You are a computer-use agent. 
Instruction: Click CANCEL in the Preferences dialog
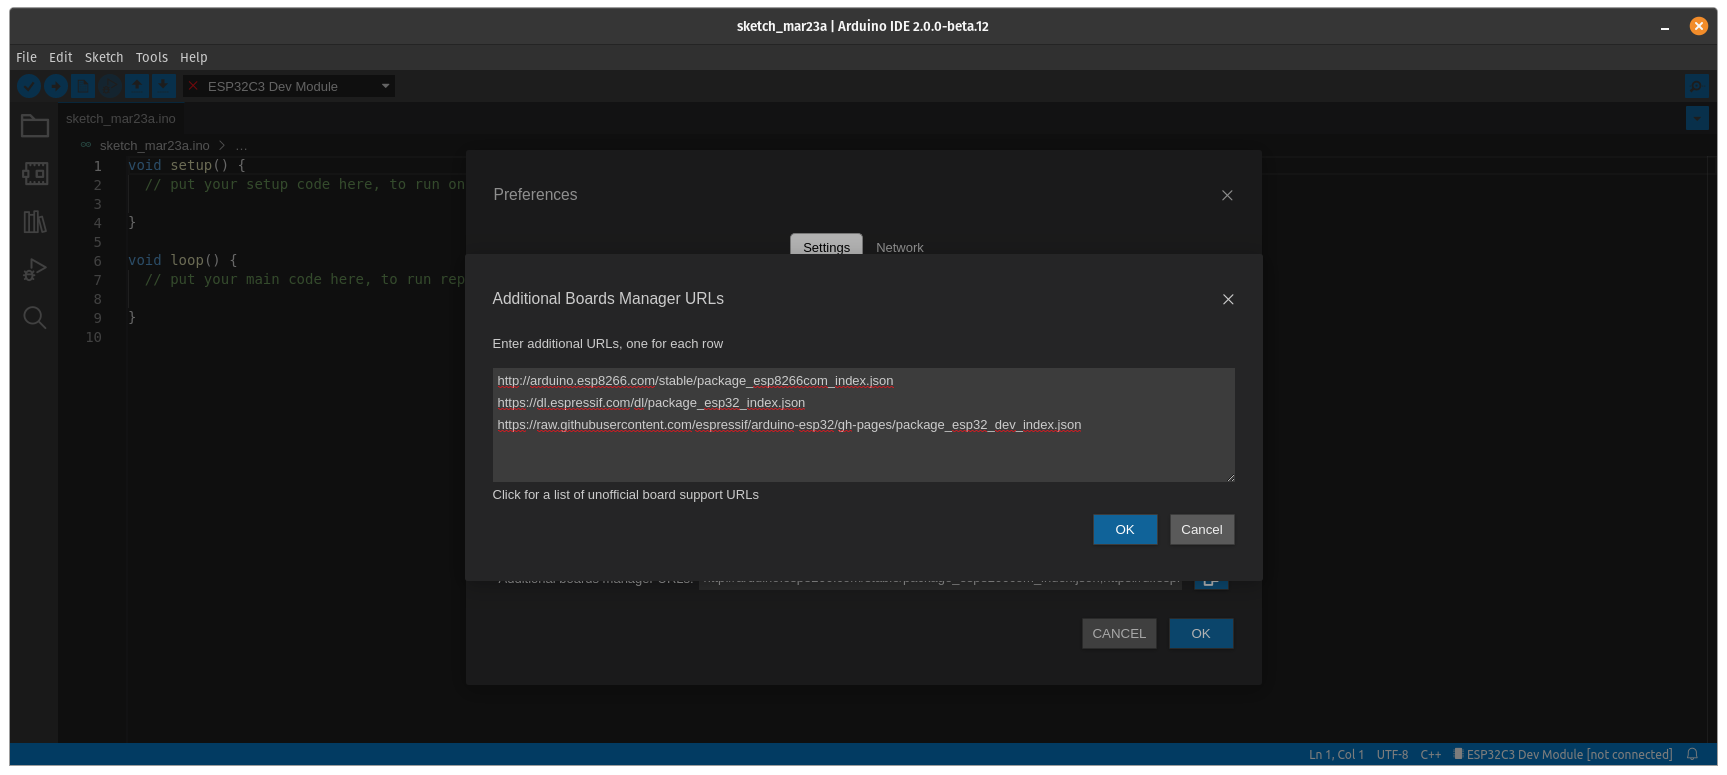(x=1119, y=633)
